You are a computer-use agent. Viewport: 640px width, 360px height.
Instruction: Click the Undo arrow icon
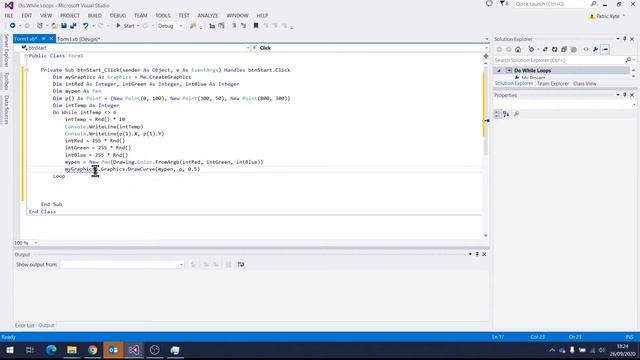(x=85, y=26)
